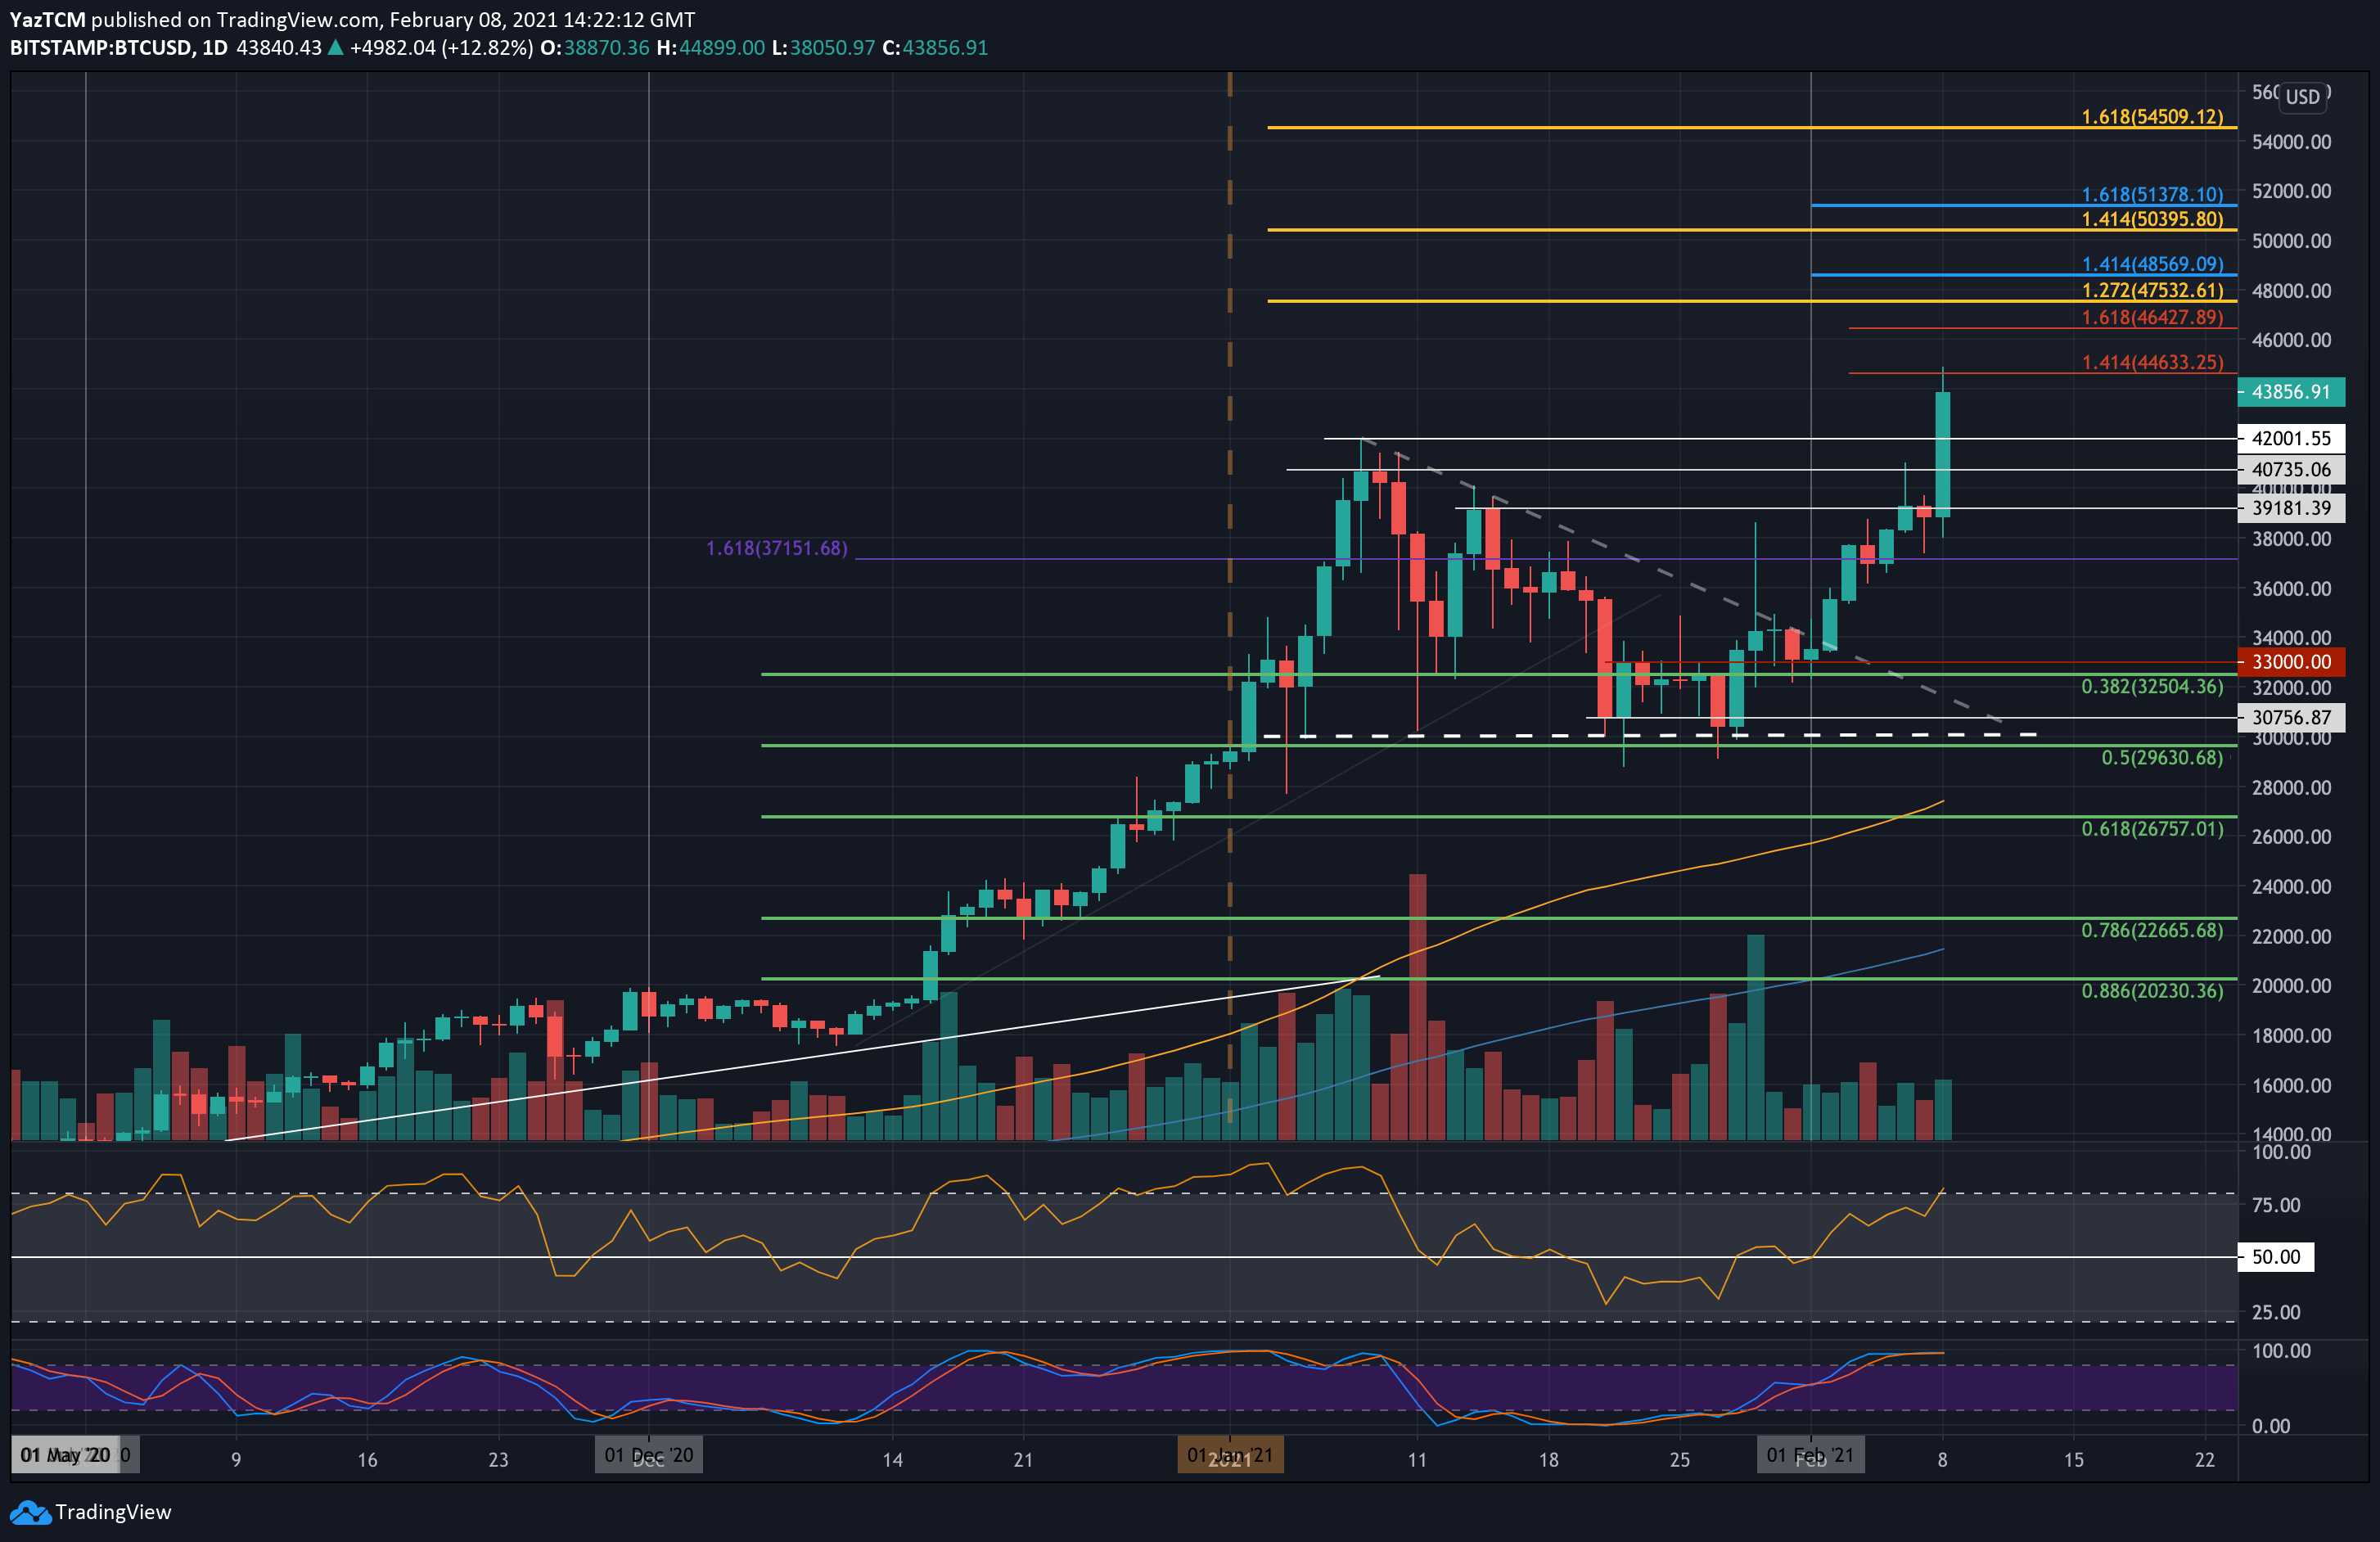Viewport: 2380px width, 1542px height.
Task: Click the 54000.00 price axis tick
Action: (x=2291, y=142)
